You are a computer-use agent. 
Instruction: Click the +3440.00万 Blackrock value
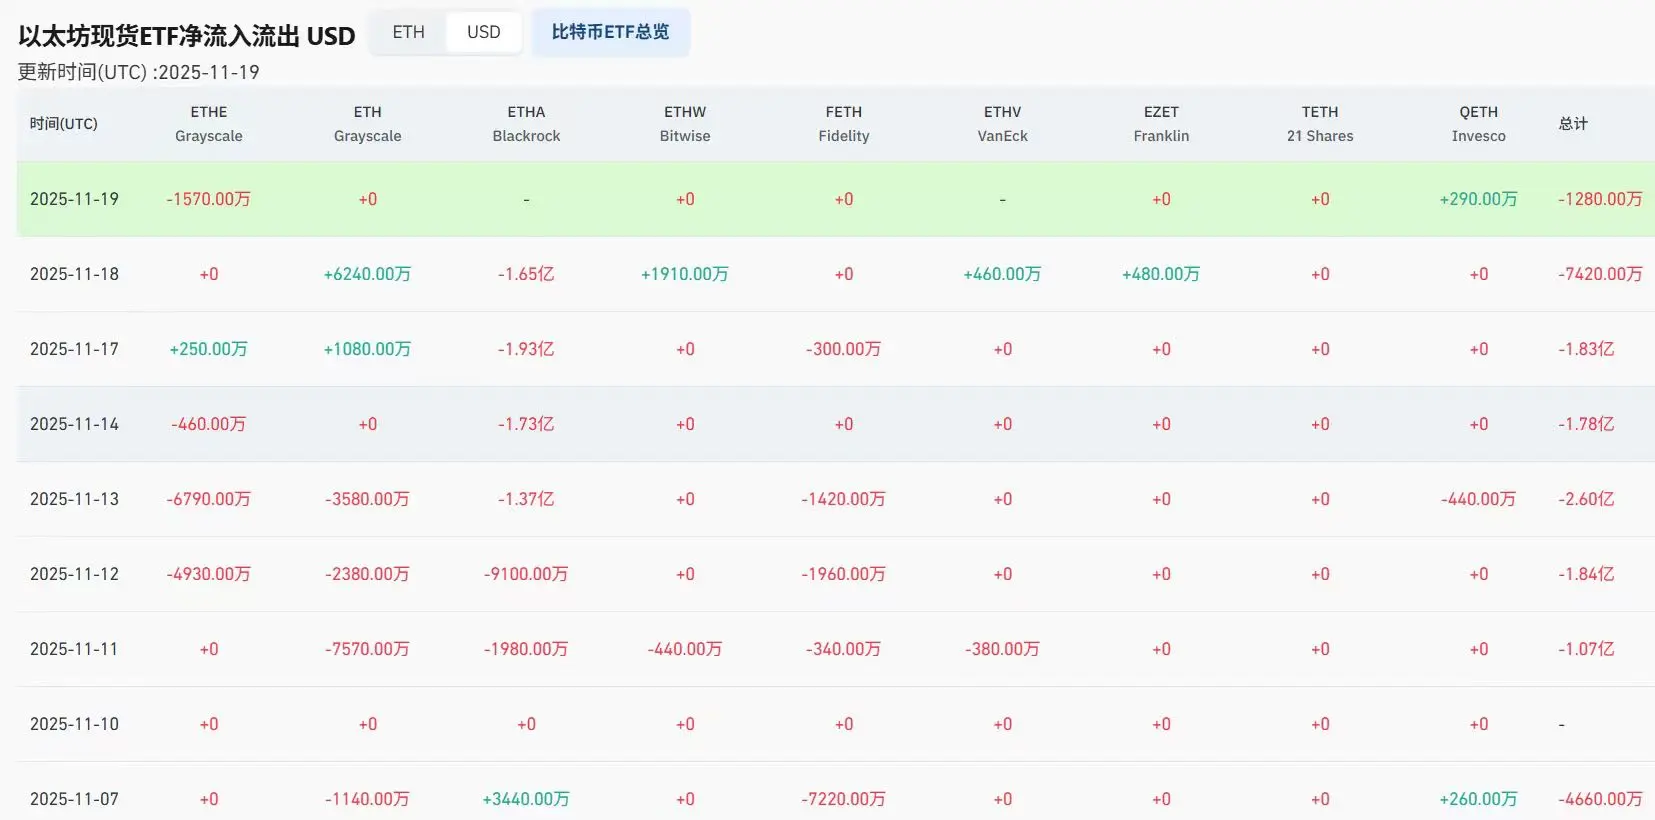(x=526, y=799)
